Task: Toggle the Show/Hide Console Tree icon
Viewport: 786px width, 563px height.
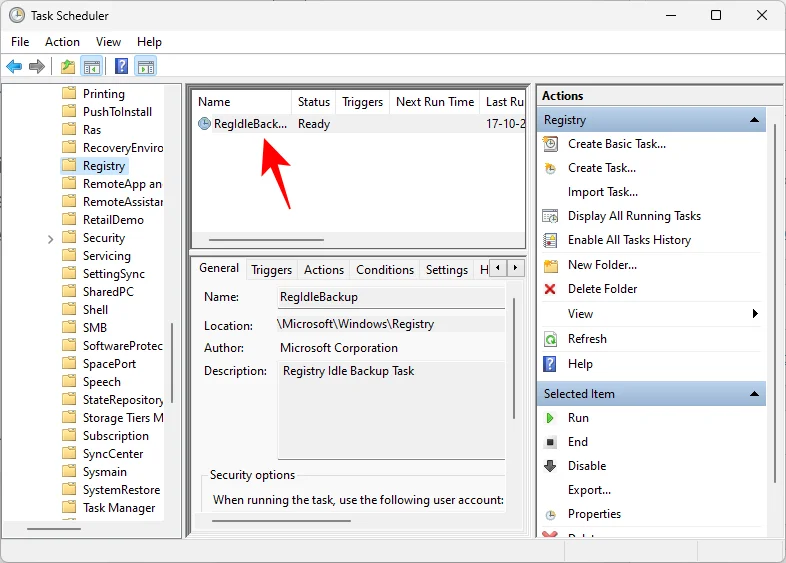Action: click(x=92, y=67)
